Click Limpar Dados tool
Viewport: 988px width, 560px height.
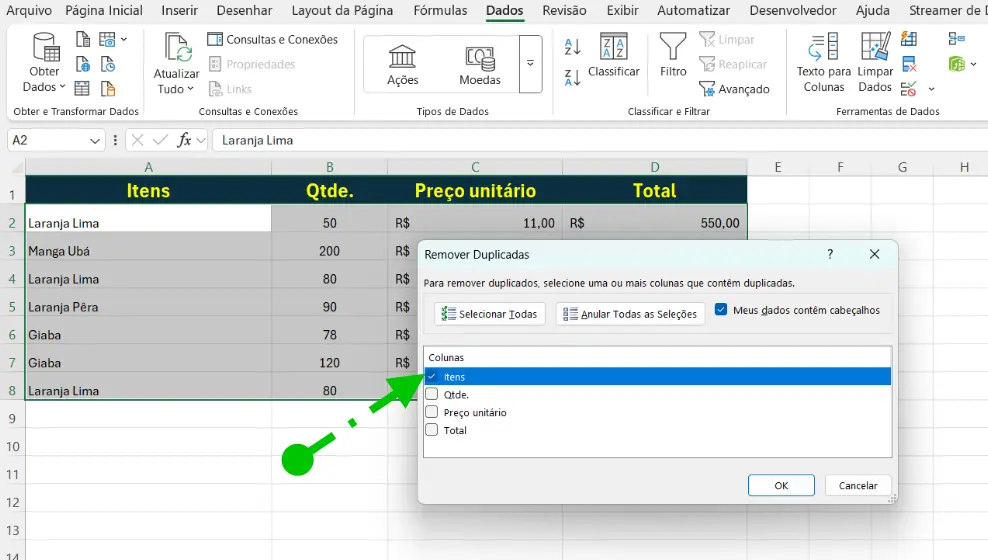875,63
